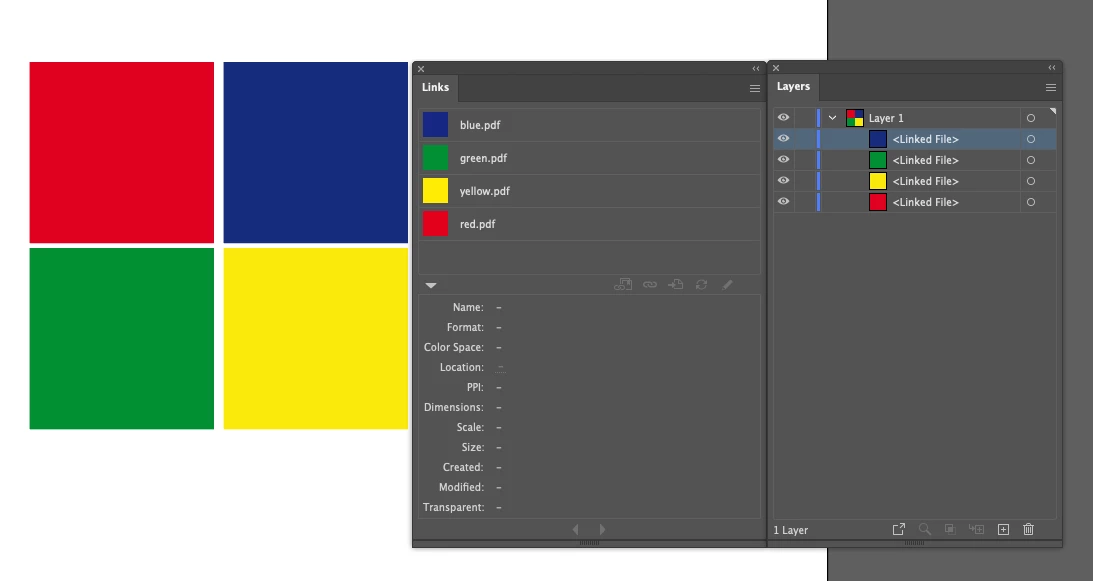The width and height of the screenshot is (1093, 581).
Task: Open the Layers panel hamburger menu
Action: tap(1050, 88)
